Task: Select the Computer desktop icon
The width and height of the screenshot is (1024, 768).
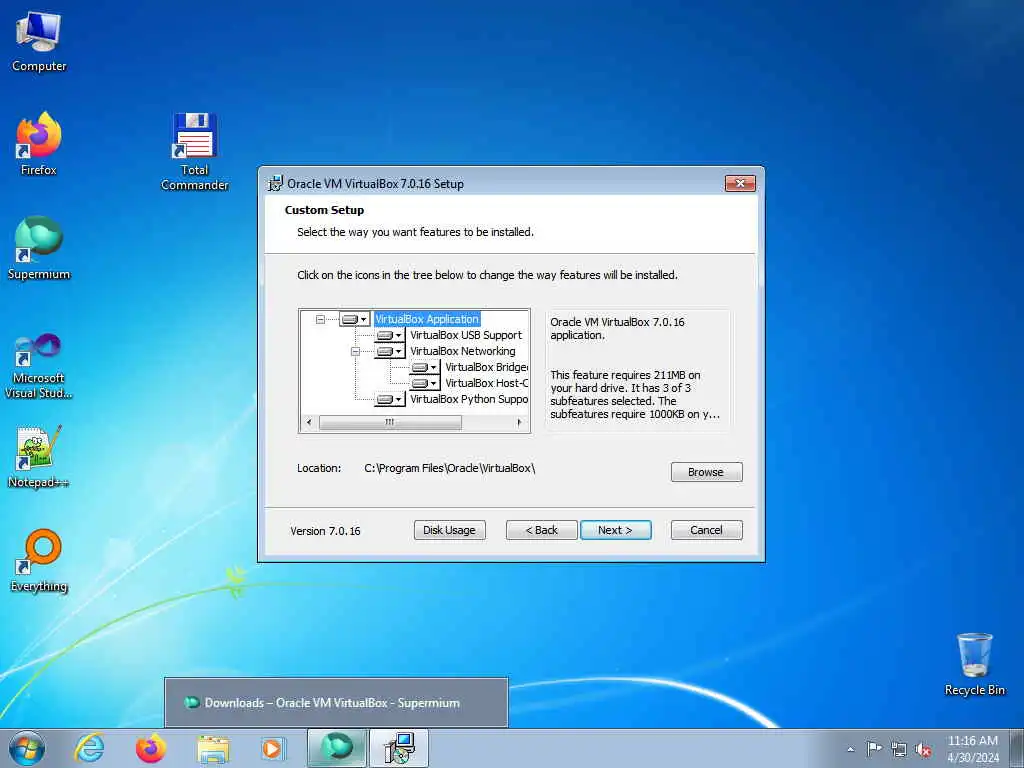Action: [x=39, y=42]
